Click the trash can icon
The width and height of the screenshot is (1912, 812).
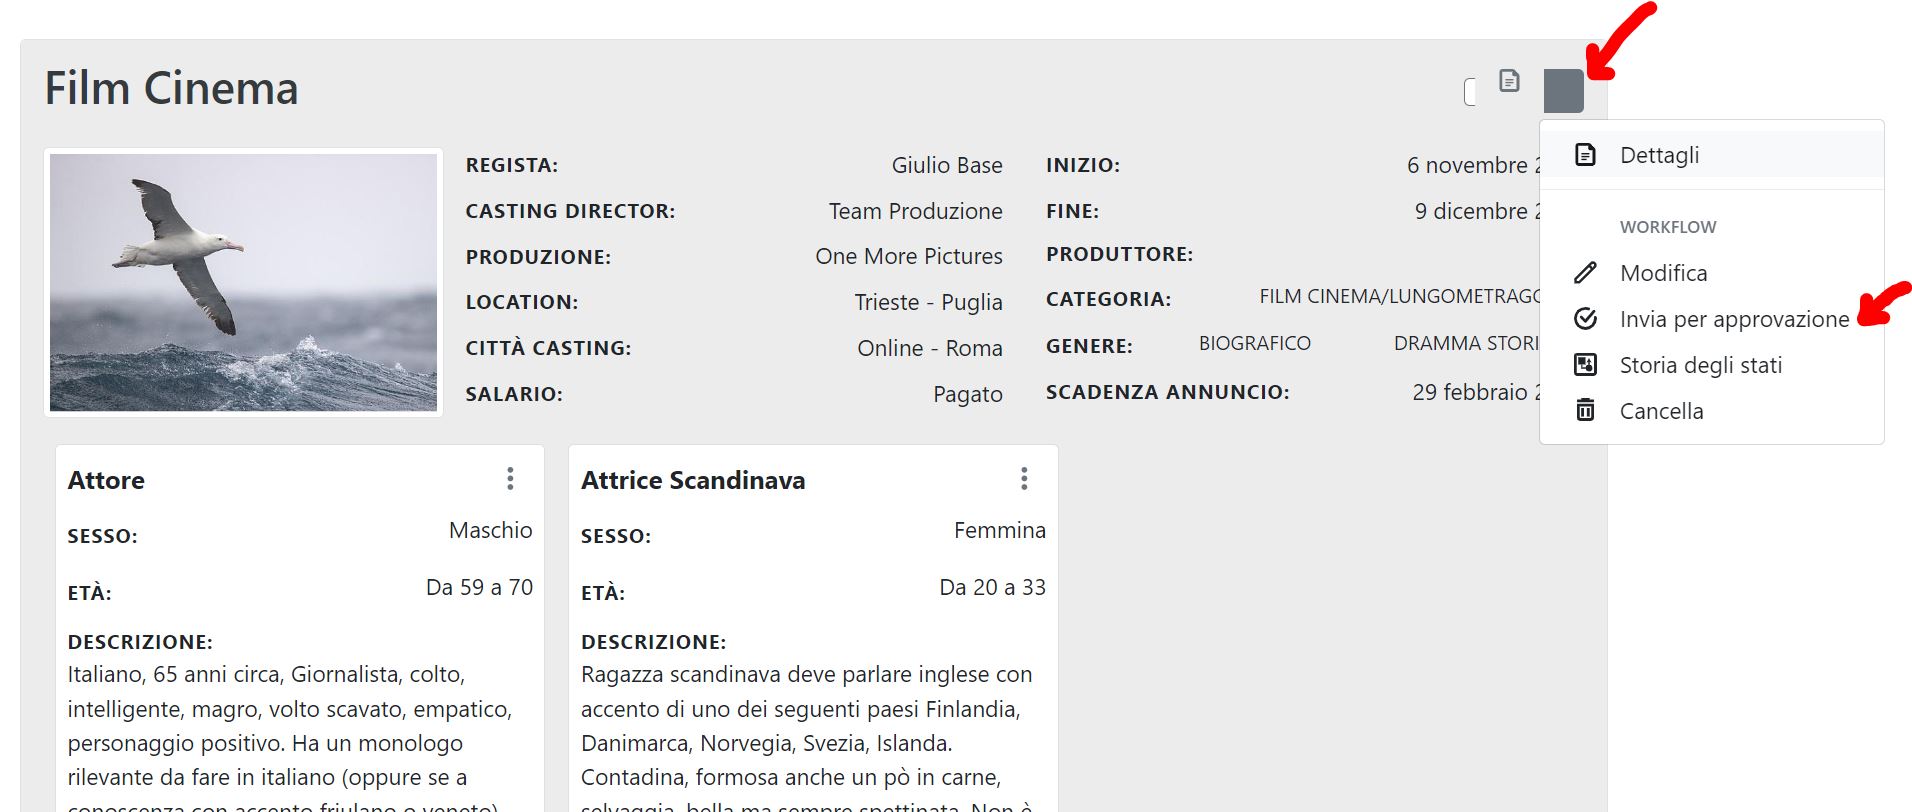tap(1585, 410)
